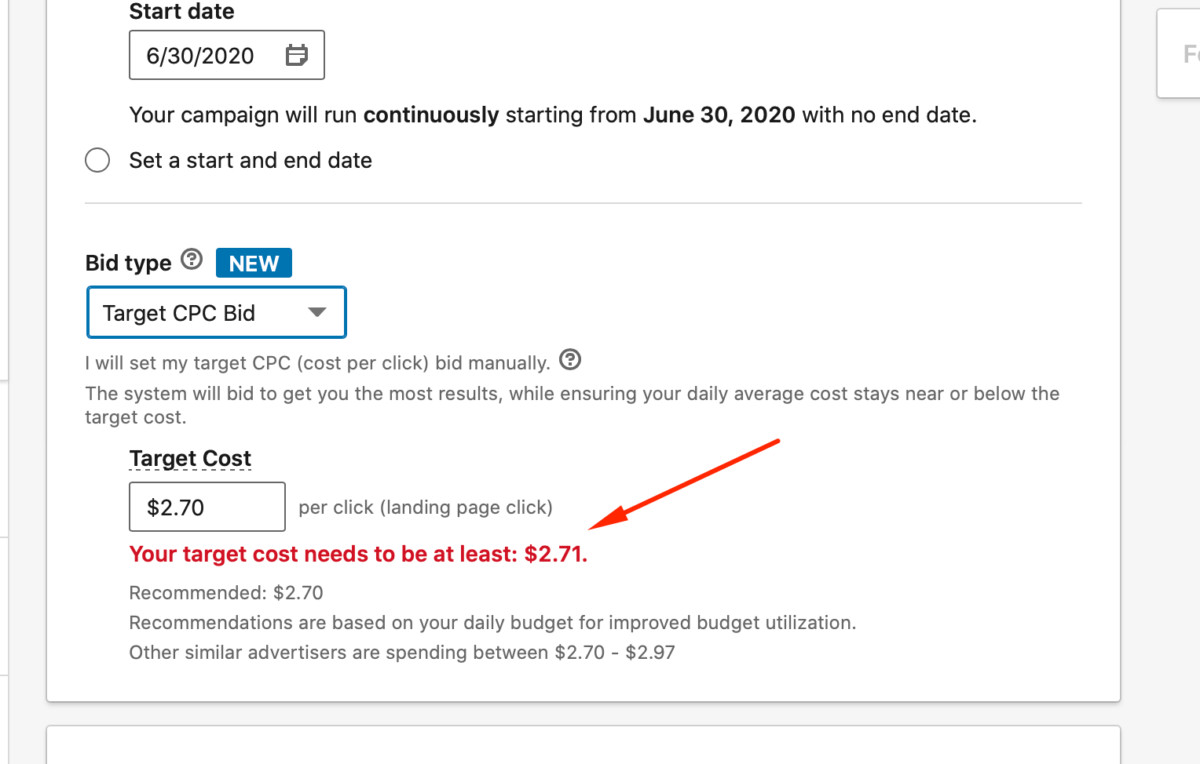Click into the Target Cost $2.70 input
This screenshot has height=764, width=1200.
click(206, 507)
